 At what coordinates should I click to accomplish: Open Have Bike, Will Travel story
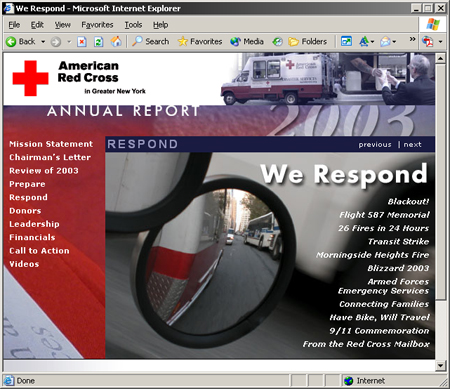[379, 317]
